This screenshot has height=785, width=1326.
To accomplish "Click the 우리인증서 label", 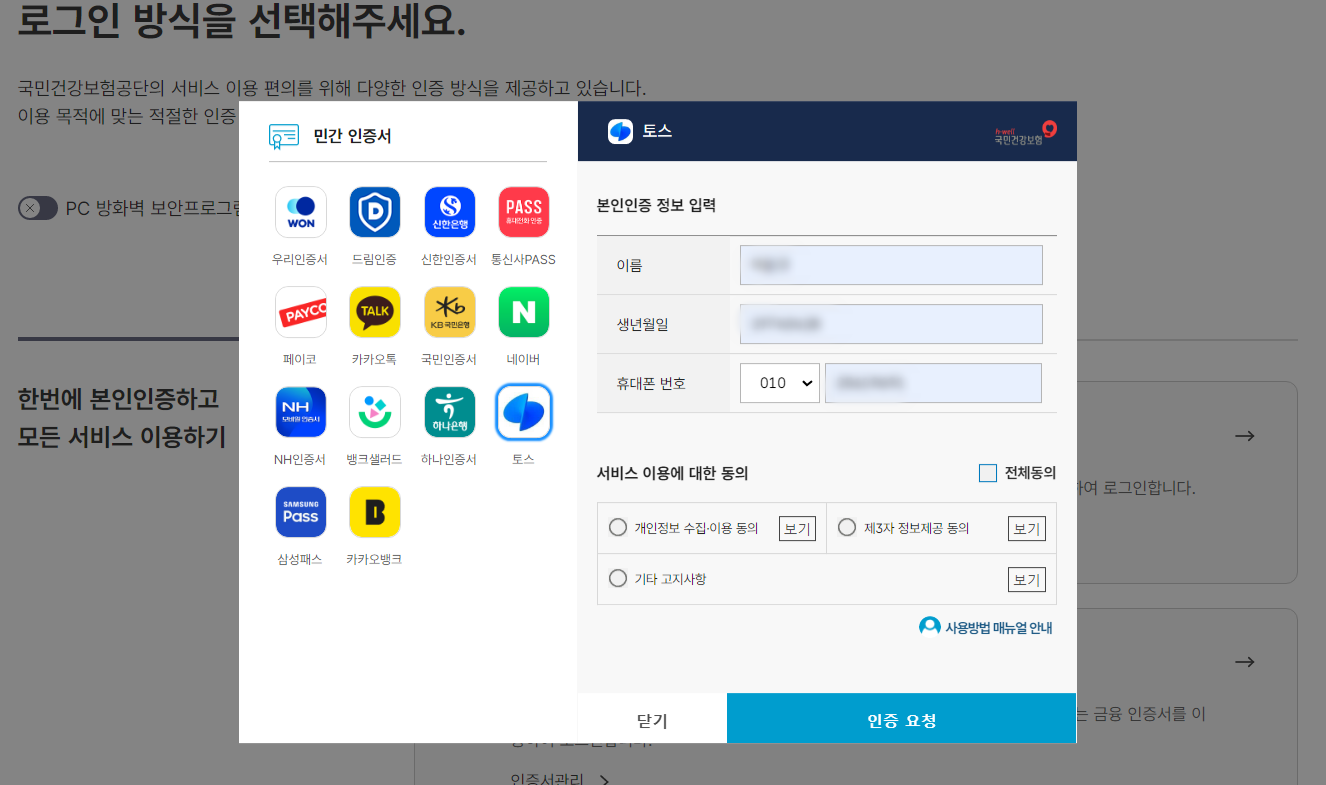I will click(x=300, y=259).
